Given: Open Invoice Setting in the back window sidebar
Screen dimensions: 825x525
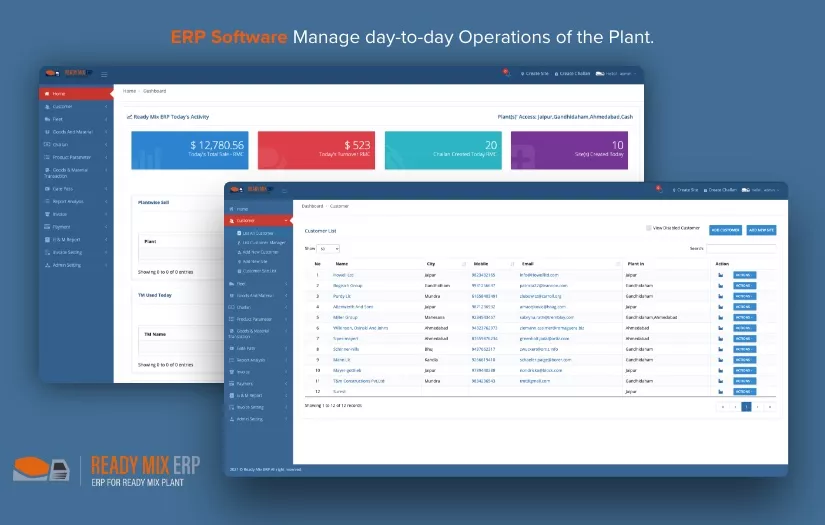Looking at the screenshot, I should [76, 253].
